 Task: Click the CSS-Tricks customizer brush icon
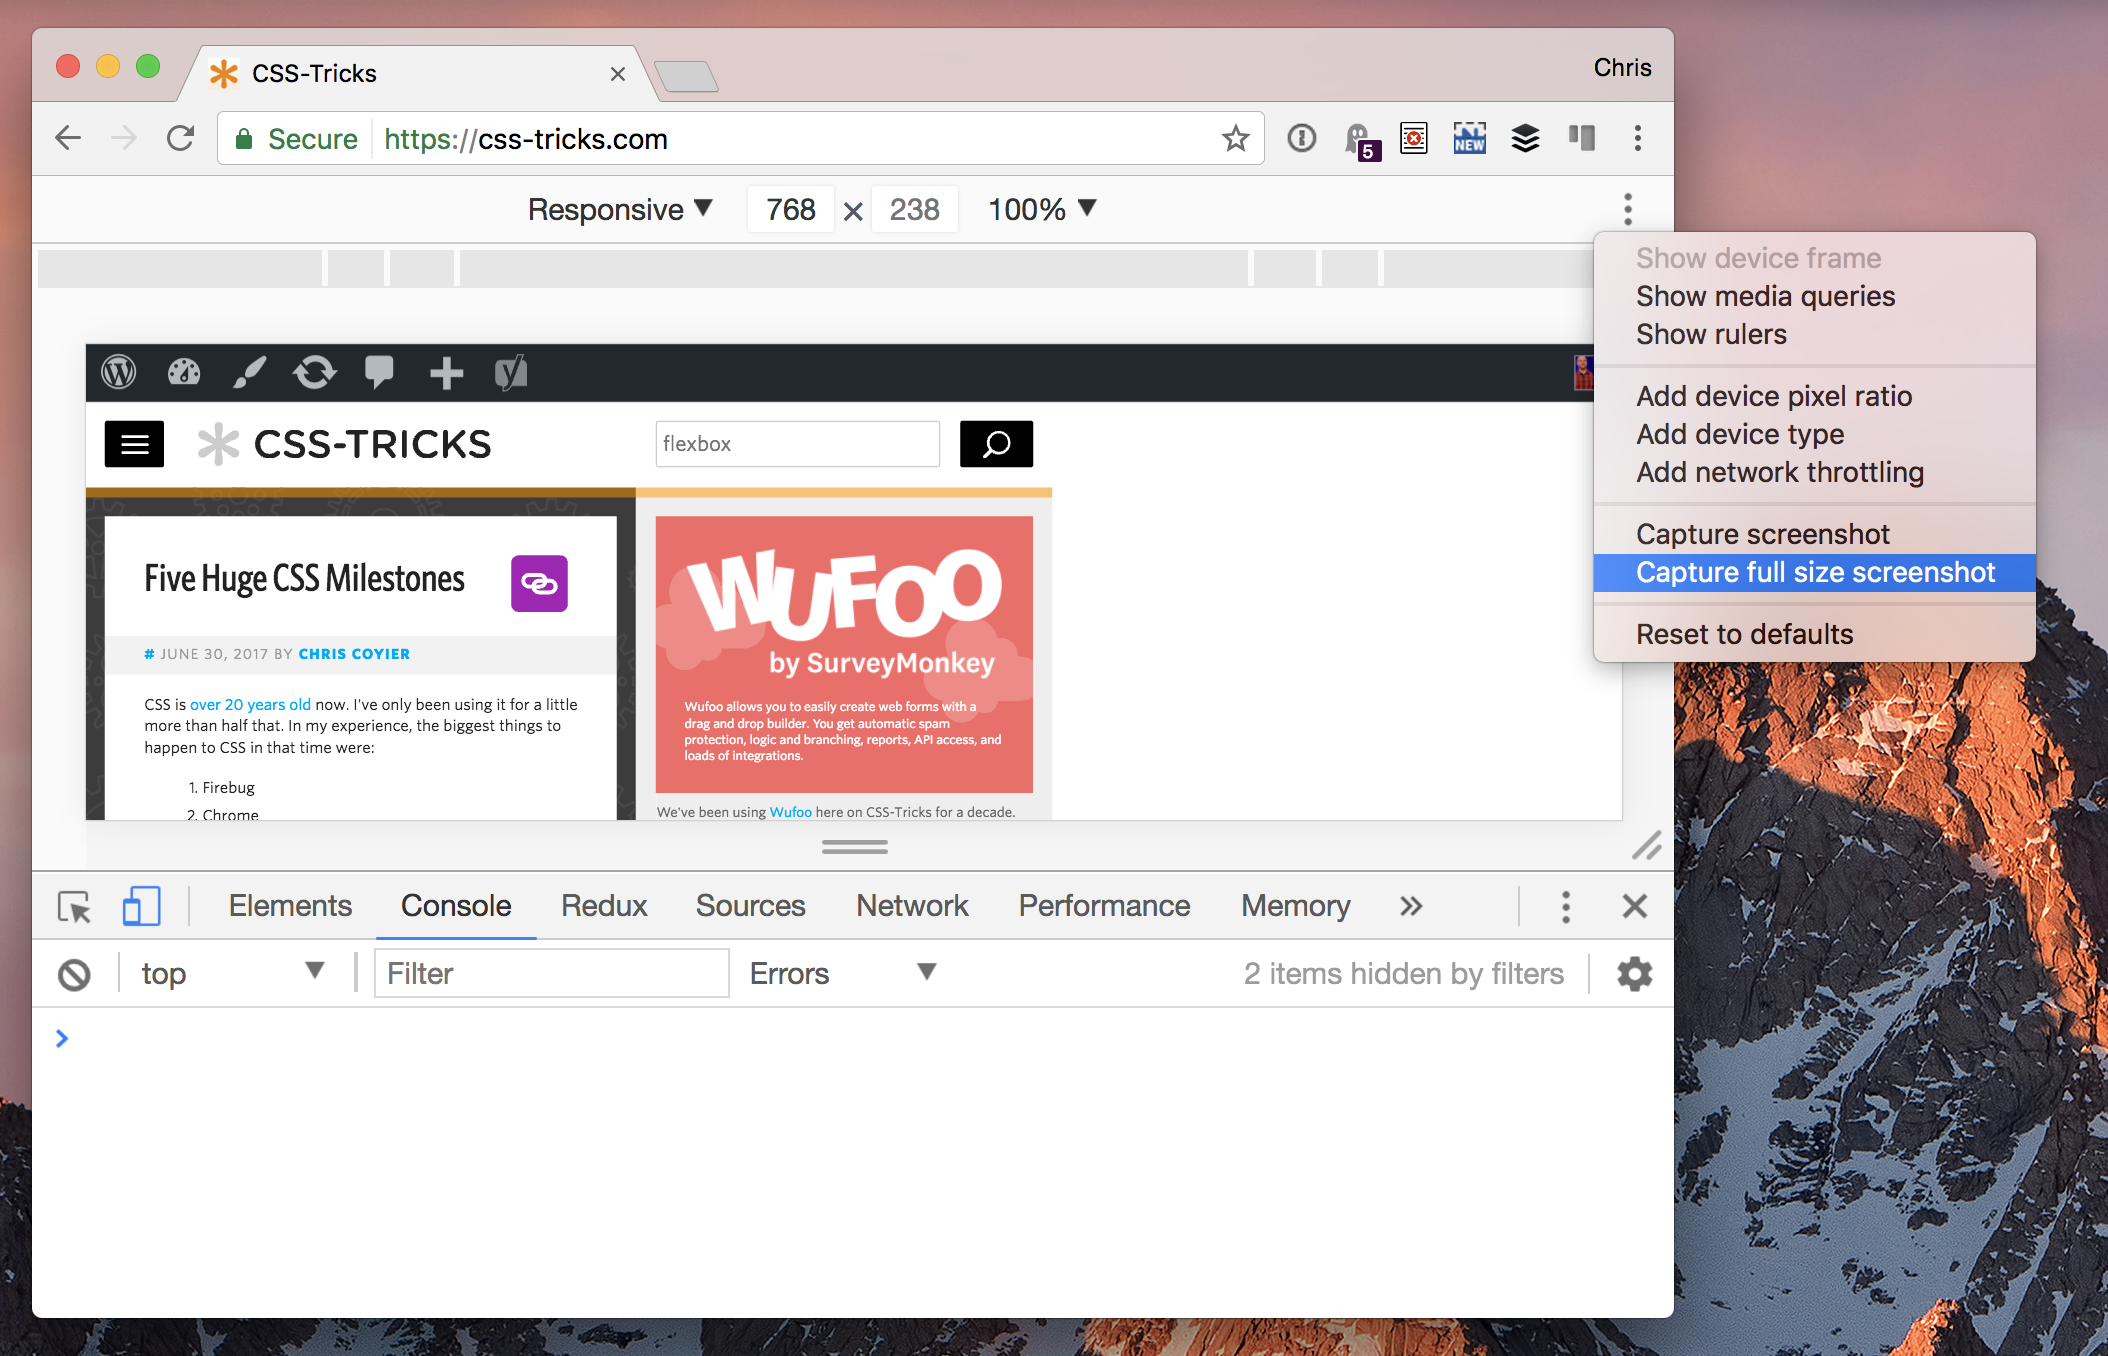pyautogui.click(x=249, y=373)
